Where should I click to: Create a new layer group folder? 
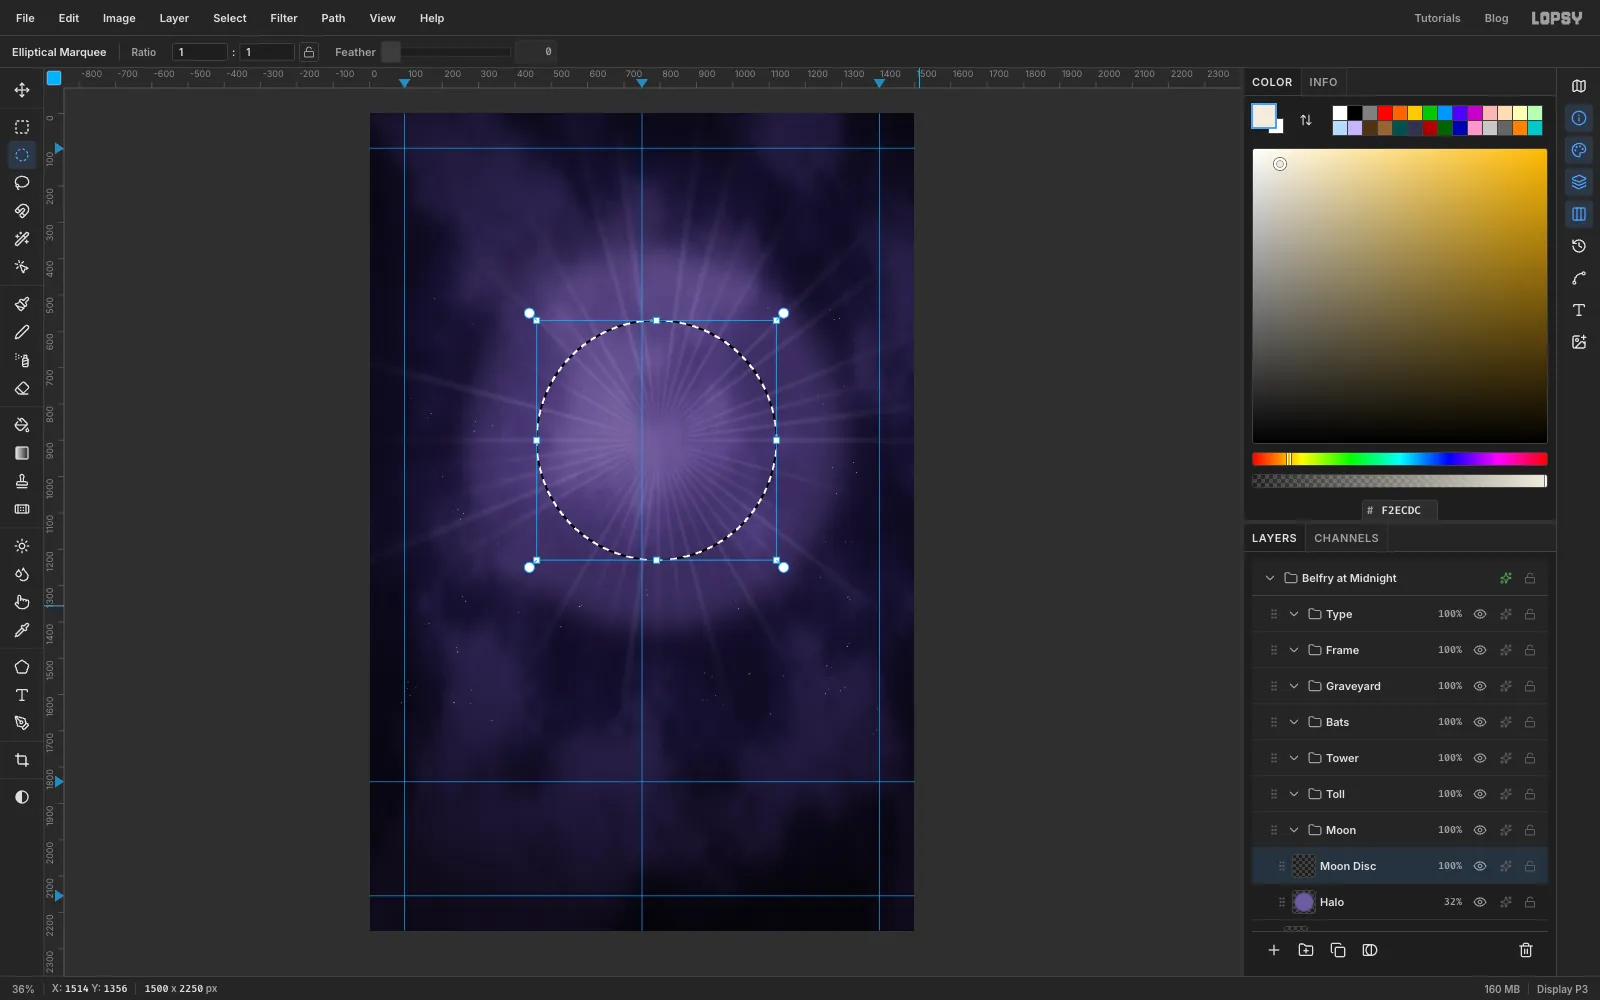1306,950
